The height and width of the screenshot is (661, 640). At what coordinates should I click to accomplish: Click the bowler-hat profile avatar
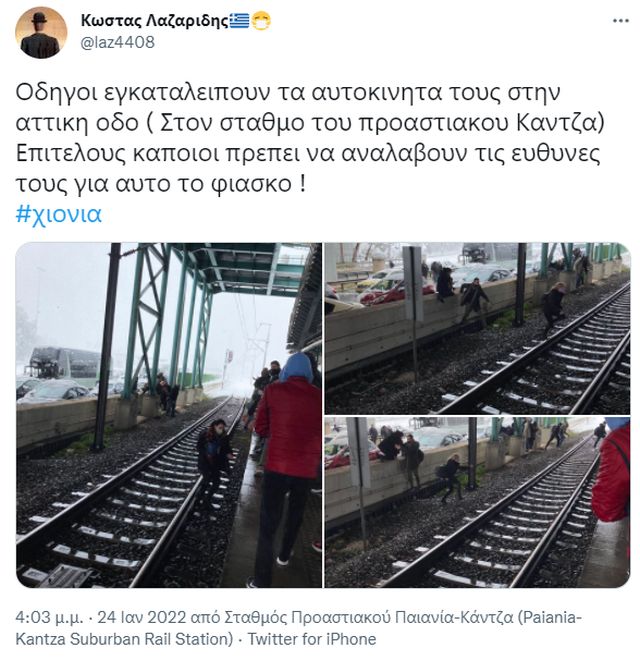click(x=41, y=32)
